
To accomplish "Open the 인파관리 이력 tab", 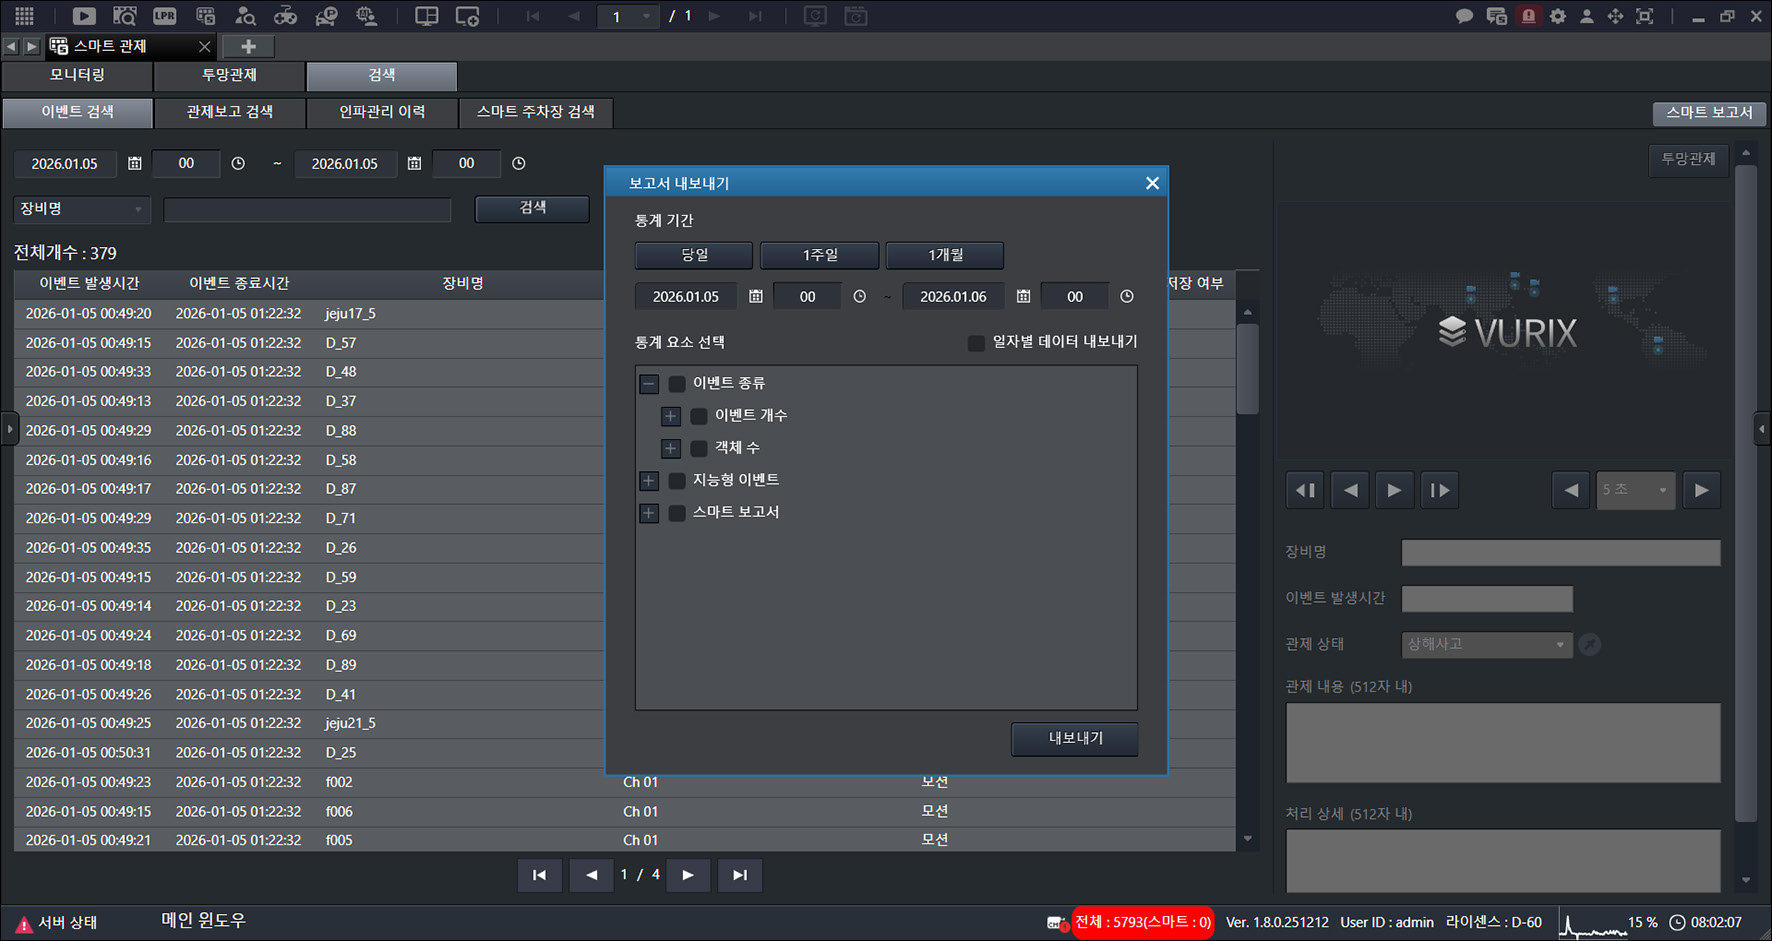I will (382, 112).
